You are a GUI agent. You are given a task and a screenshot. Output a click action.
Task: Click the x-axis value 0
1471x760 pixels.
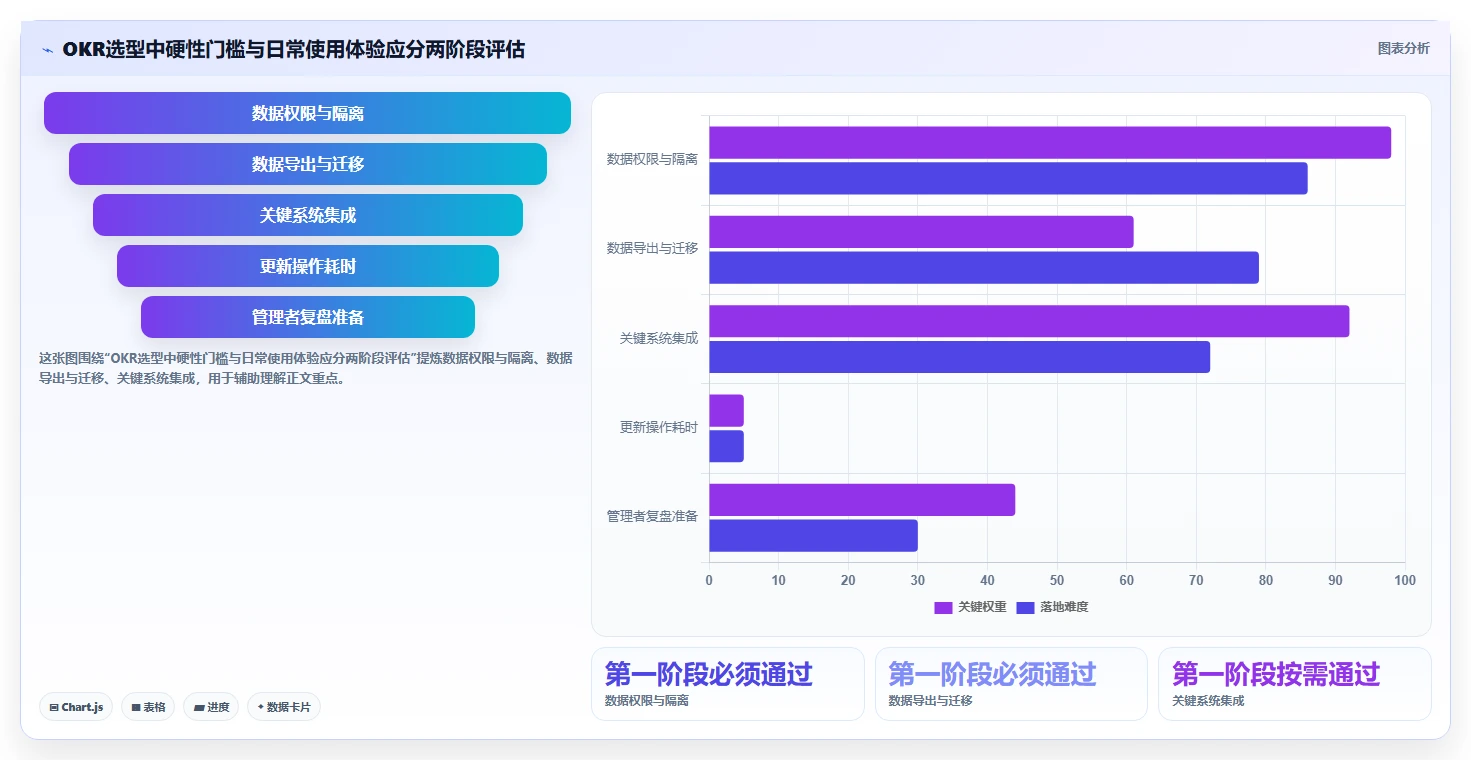[x=709, y=580]
